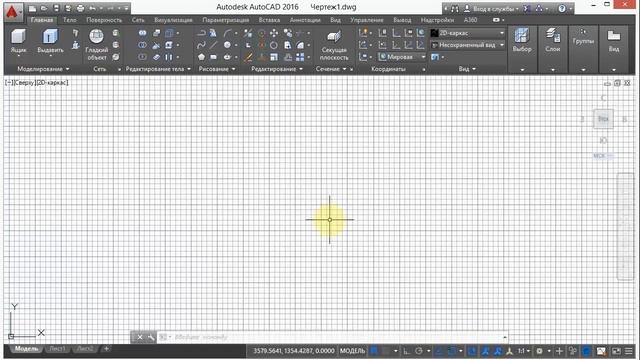This screenshot has height=360, width=640.
Task: Expand the Сечение panel
Action: [x=331, y=69]
